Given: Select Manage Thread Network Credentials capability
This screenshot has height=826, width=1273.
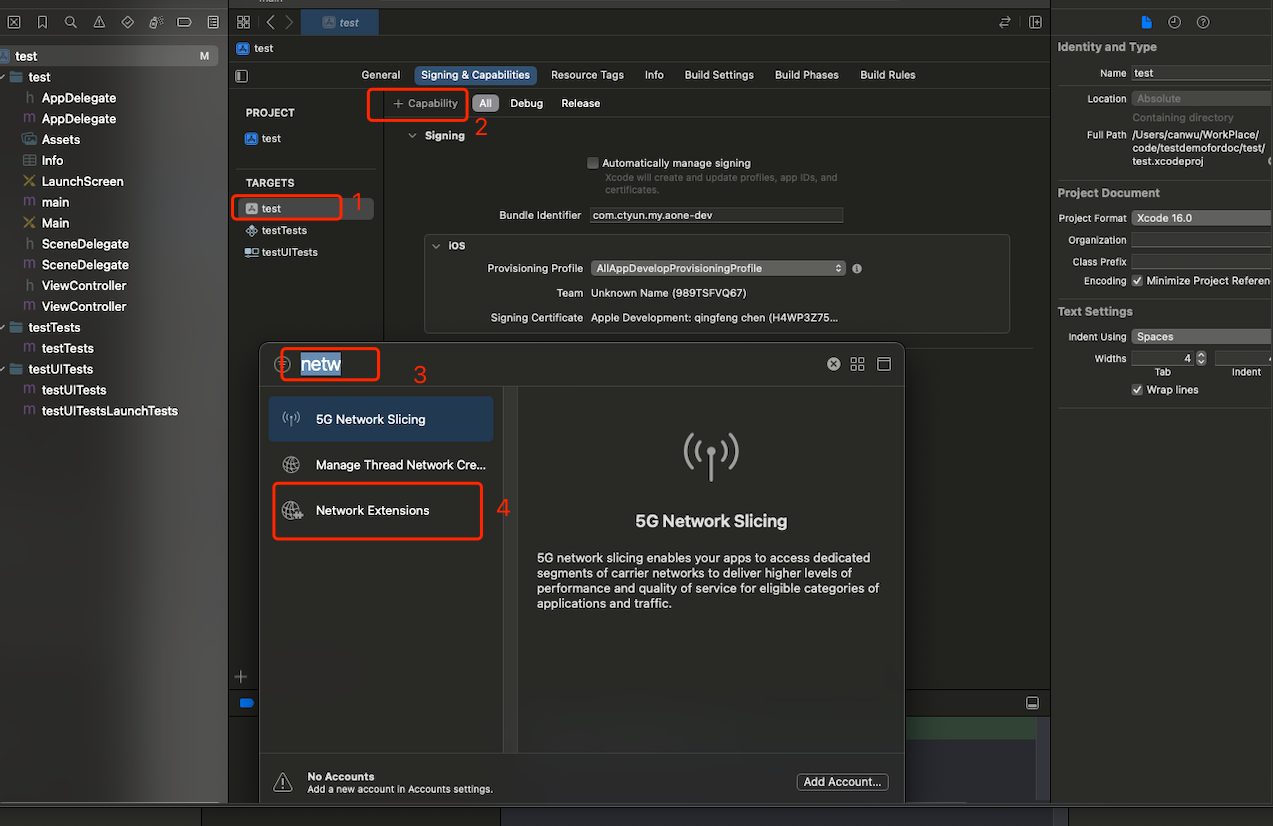Looking at the screenshot, I should pyautogui.click(x=381, y=465).
